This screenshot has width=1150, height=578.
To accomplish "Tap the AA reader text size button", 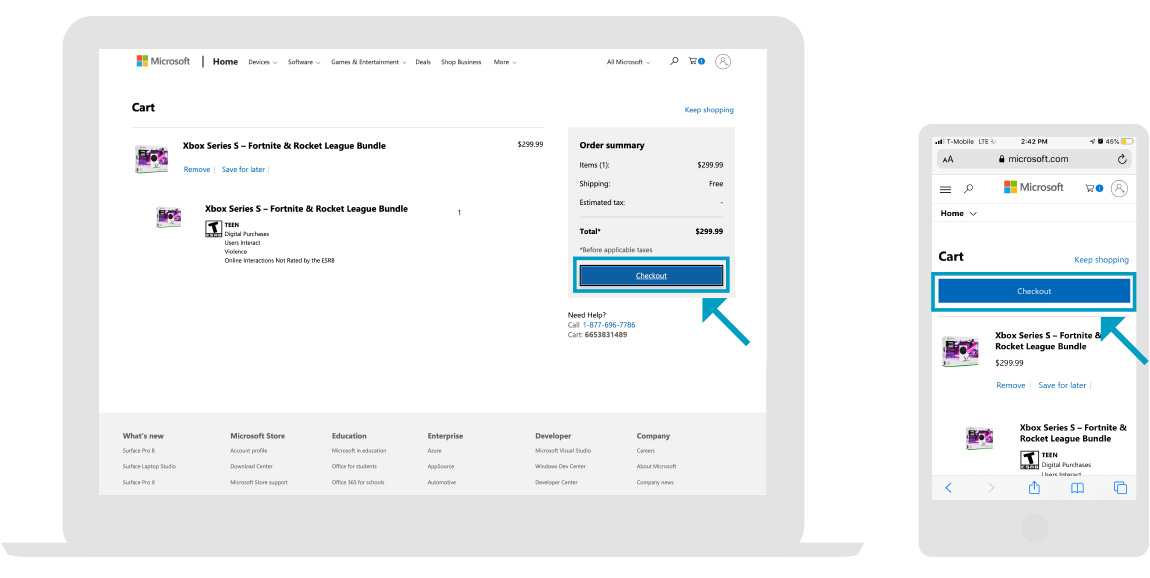I will click(x=948, y=159).
